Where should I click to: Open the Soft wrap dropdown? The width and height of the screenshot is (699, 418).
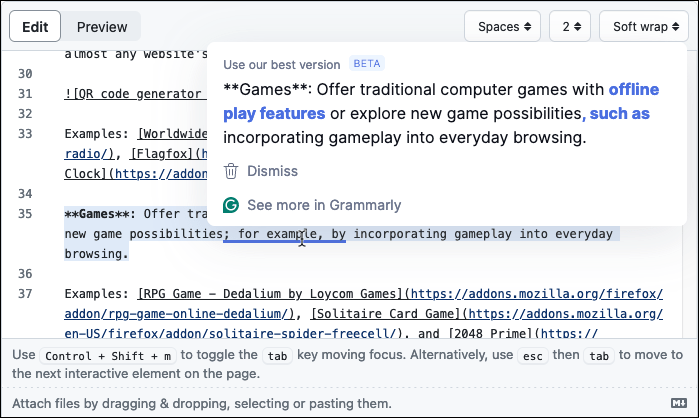click(647, 27)
